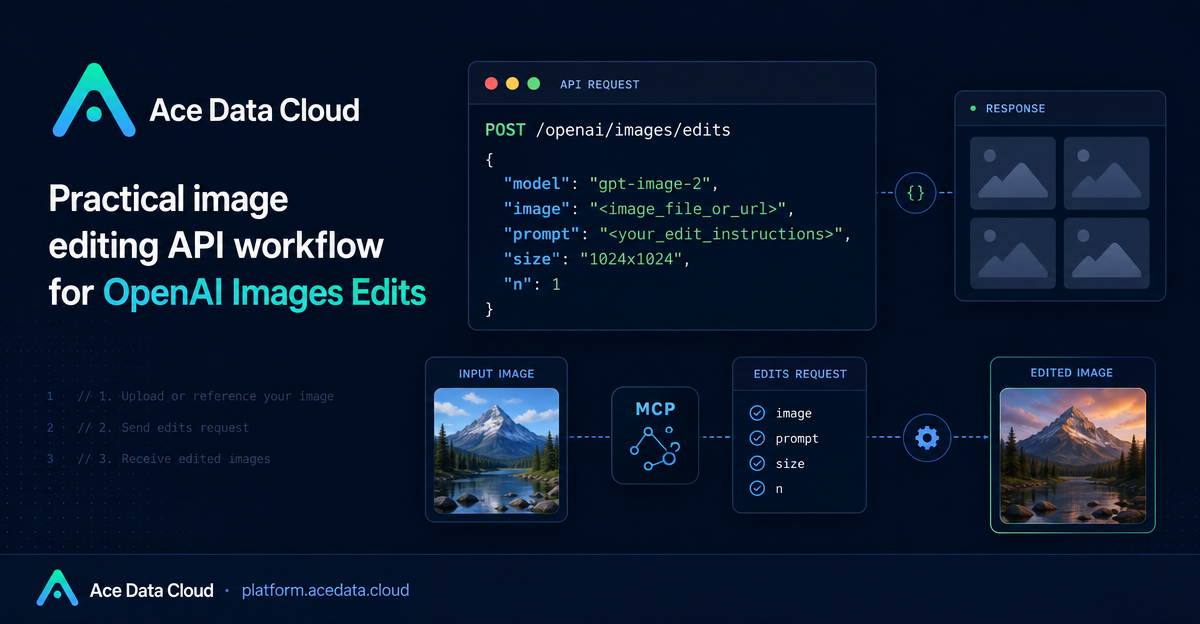Click the API REQUEST window title

click(600, 84)
